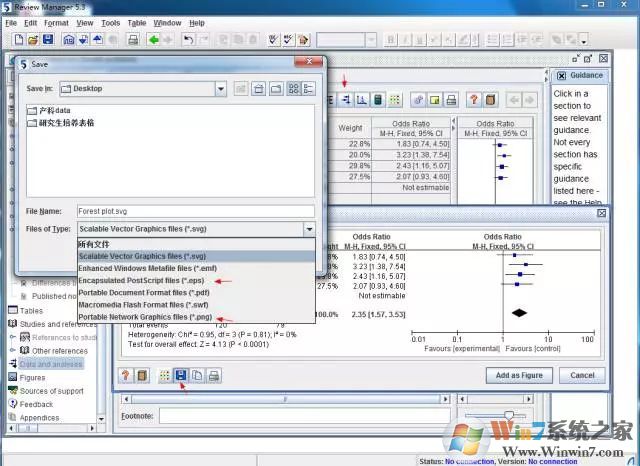Viewport: 640px width, 466px height.
Task: Select Portable Network Graphics (*.png) file type
Action: pos(150,317)
